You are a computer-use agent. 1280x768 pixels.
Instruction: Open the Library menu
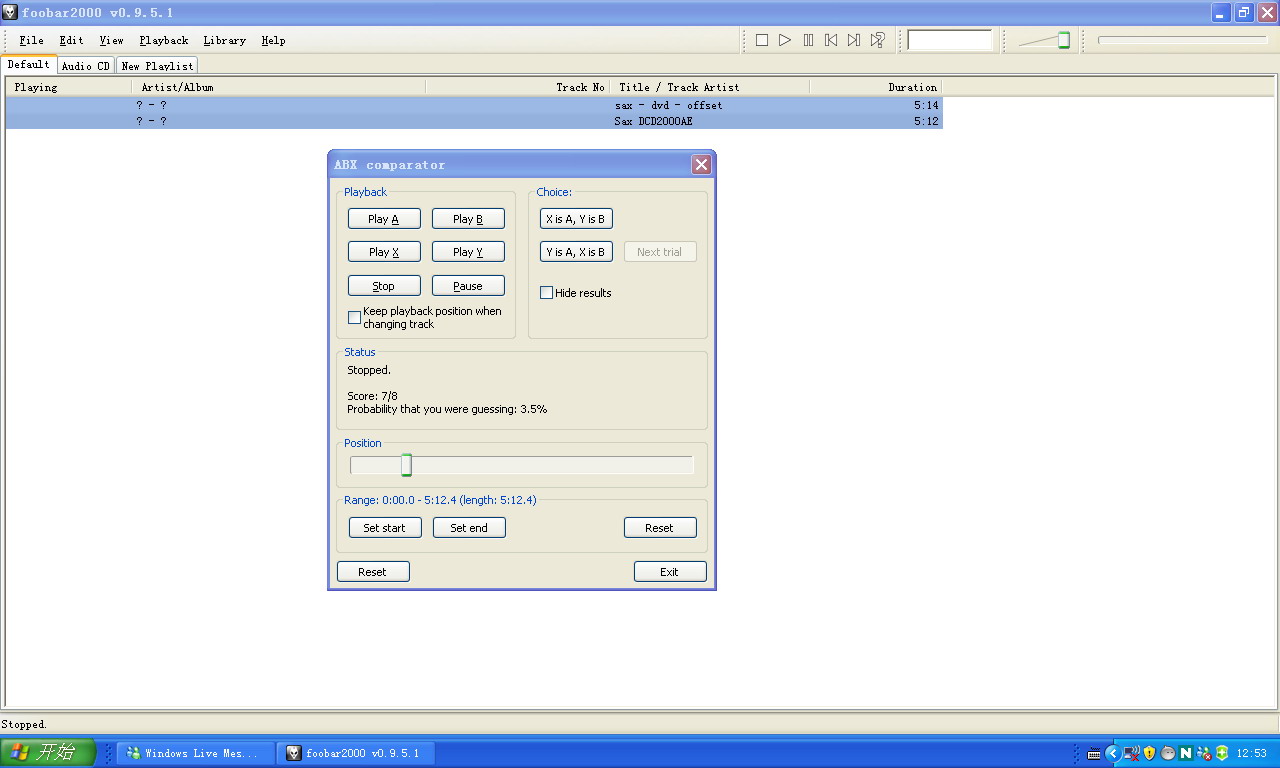tap(224, 41)
